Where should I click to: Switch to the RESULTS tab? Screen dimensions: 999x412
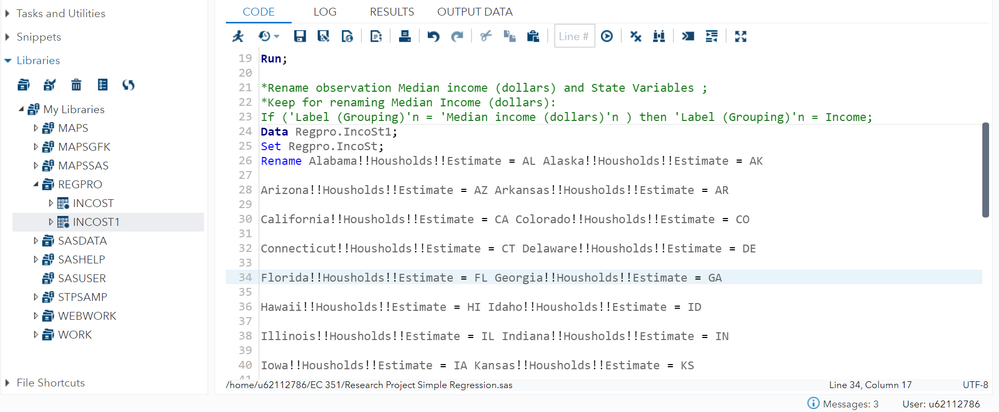coord(392,11)
